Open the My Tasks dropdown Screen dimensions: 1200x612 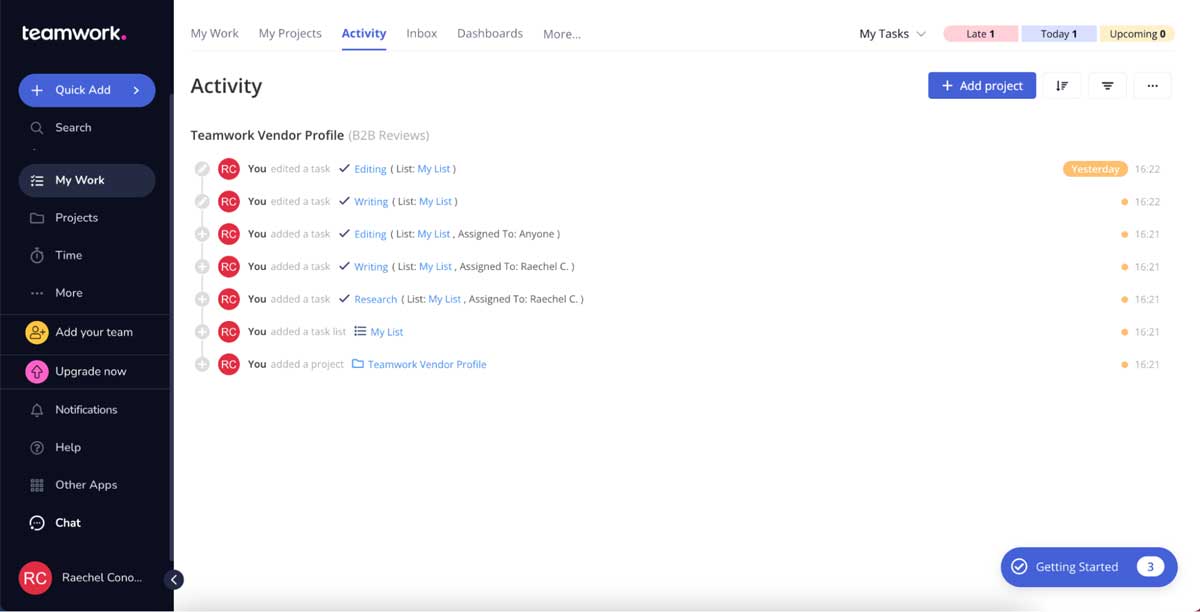click(x=890, y=33)
